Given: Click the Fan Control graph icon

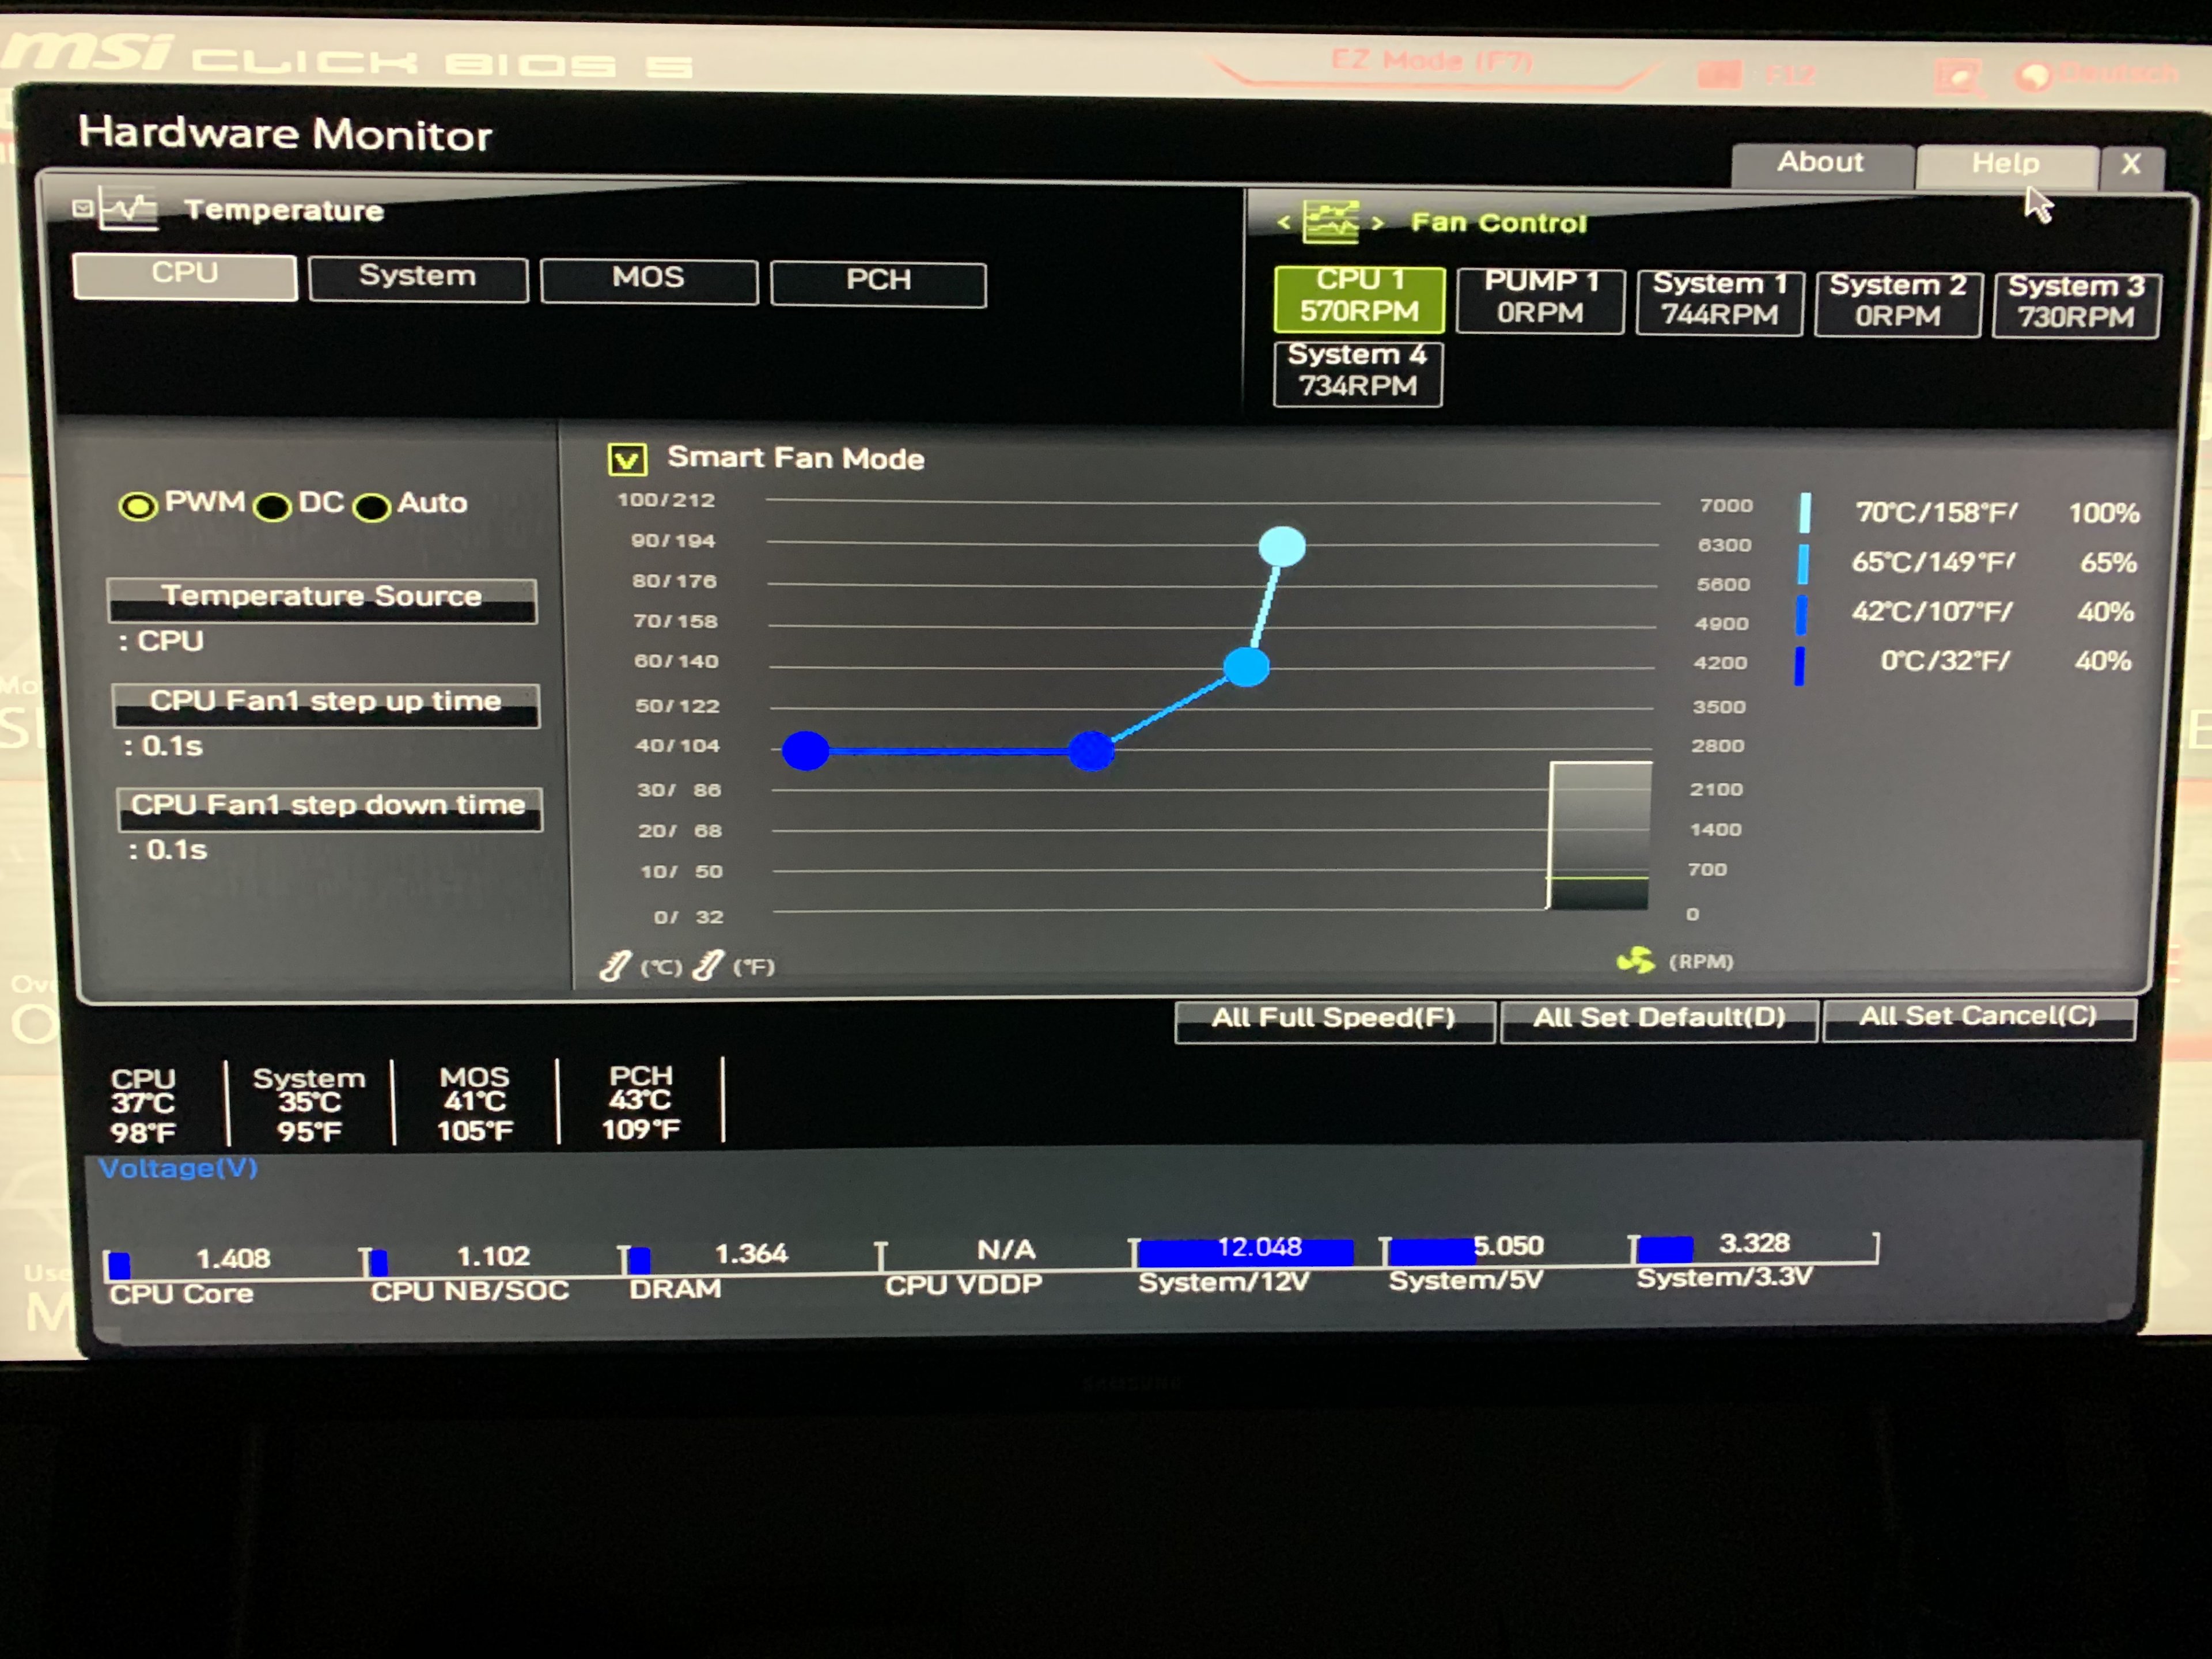Looking at the screenshot, I should coord(1330,222).
